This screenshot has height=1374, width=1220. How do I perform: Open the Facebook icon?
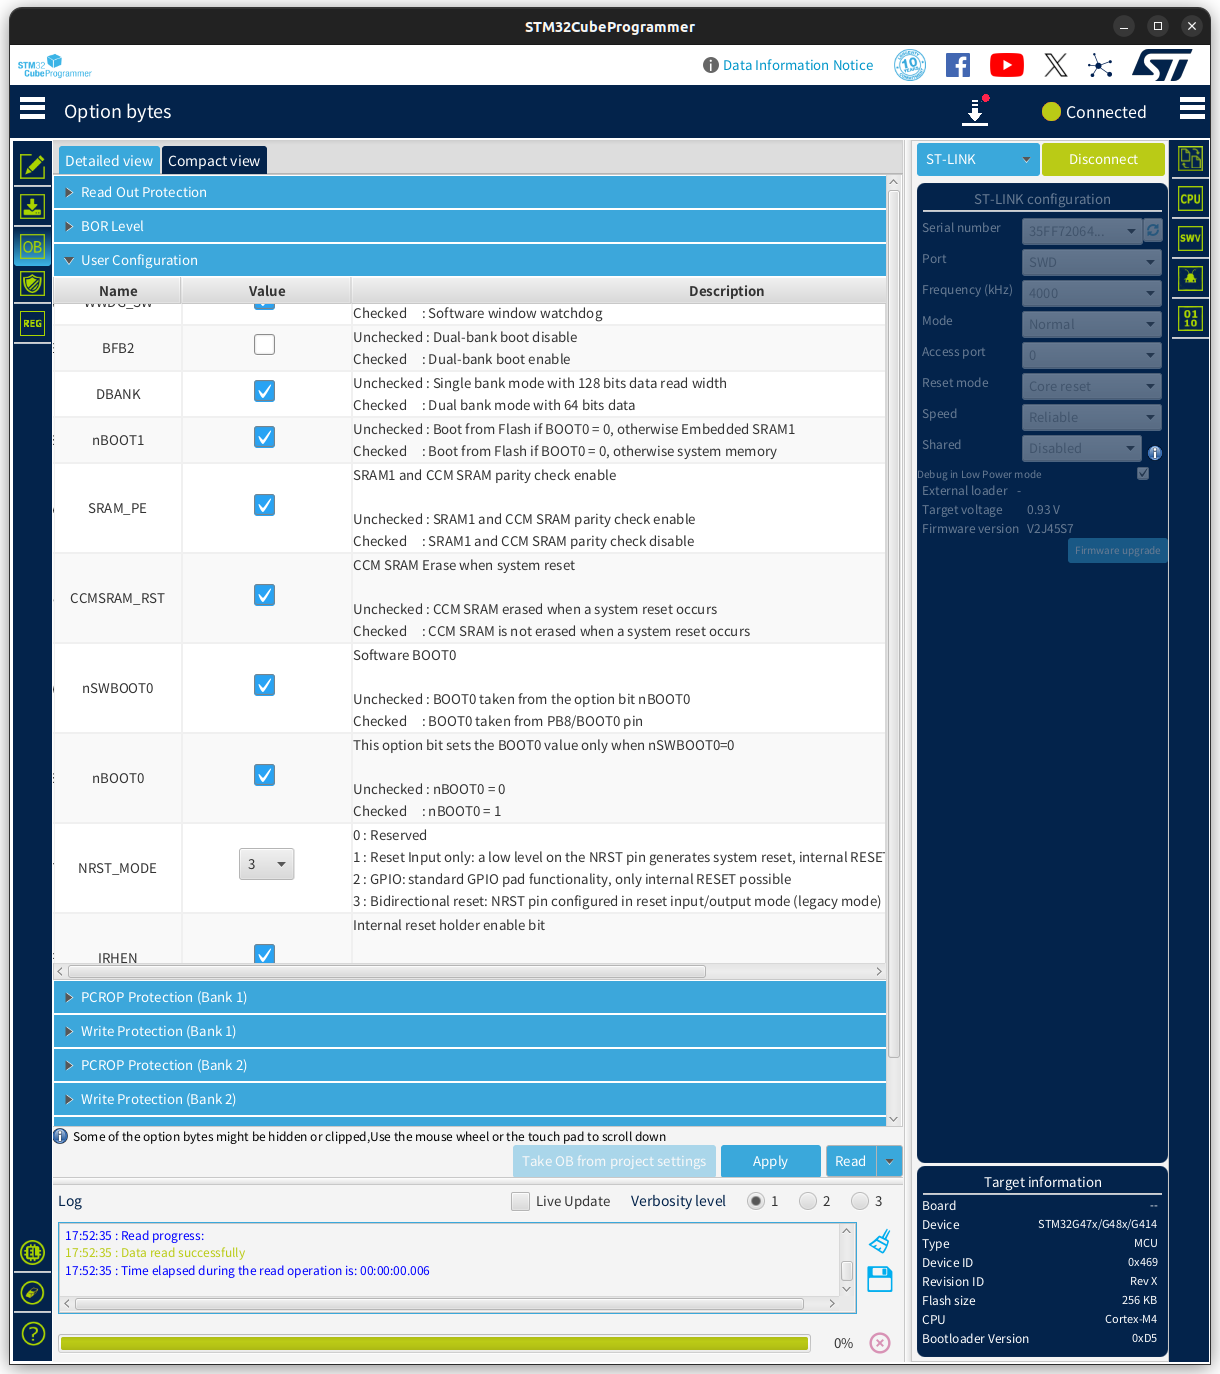pos(958,65)
